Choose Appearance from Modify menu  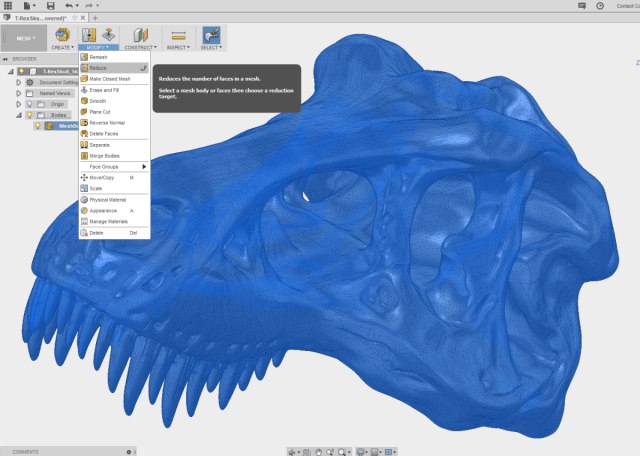click(x=114, y=211)
